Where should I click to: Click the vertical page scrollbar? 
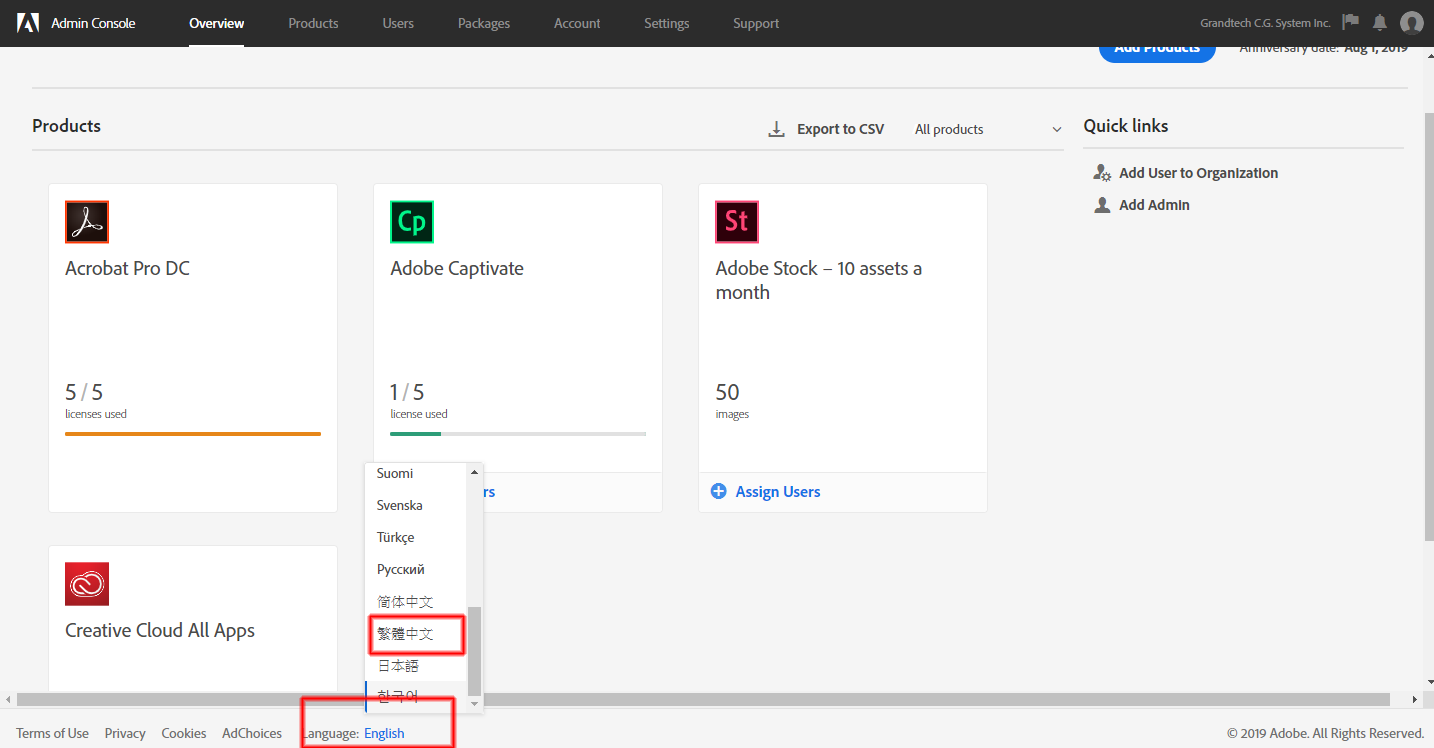pos(1428,325)
